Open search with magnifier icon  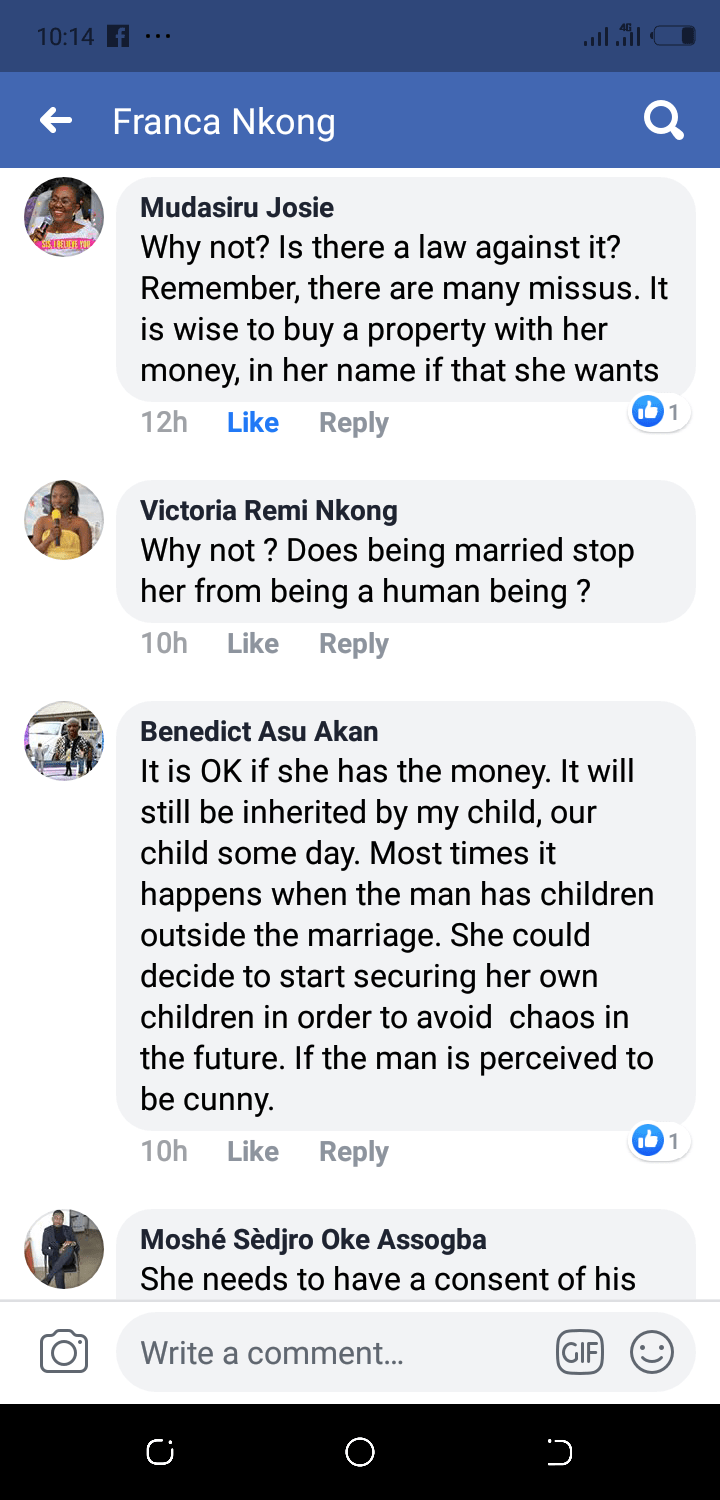pos(663,121)
